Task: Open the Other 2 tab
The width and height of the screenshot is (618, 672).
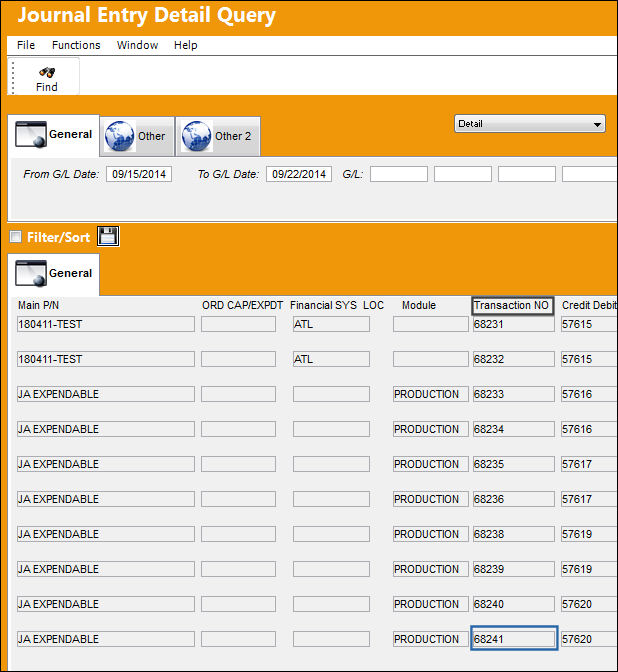Action: [218, 136]
